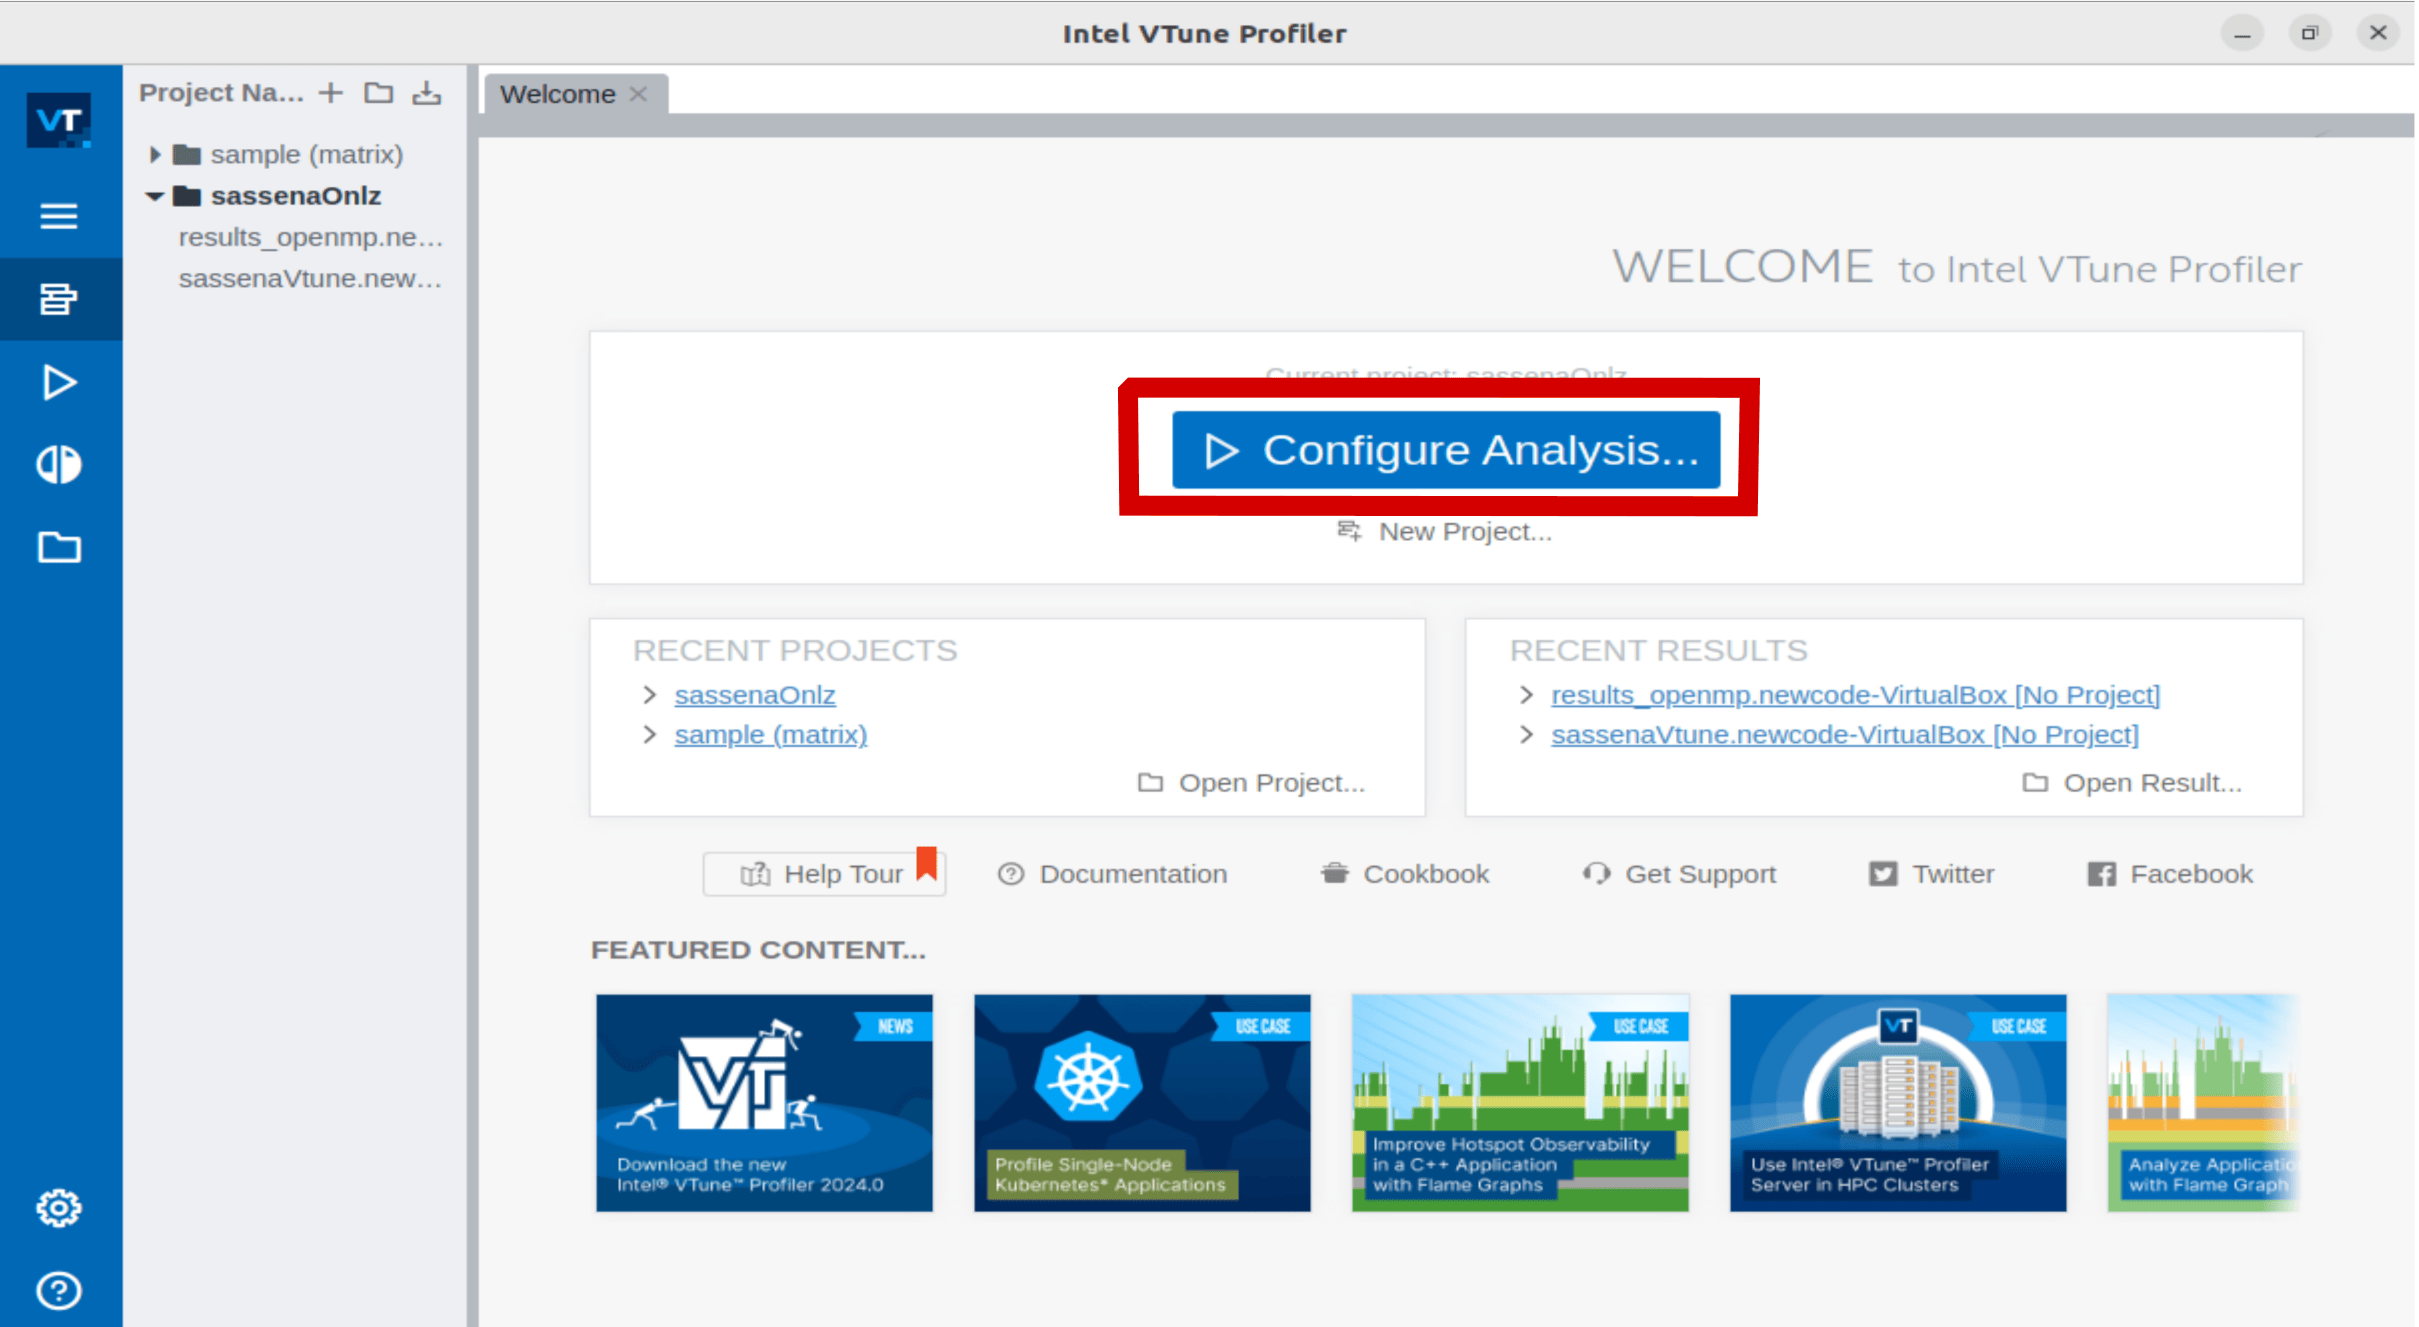Image resolution: width=2419 pixels, height=1327 pixels.
Task: Collapse the sassenaOnlz project tree
Action: (154, 196)
